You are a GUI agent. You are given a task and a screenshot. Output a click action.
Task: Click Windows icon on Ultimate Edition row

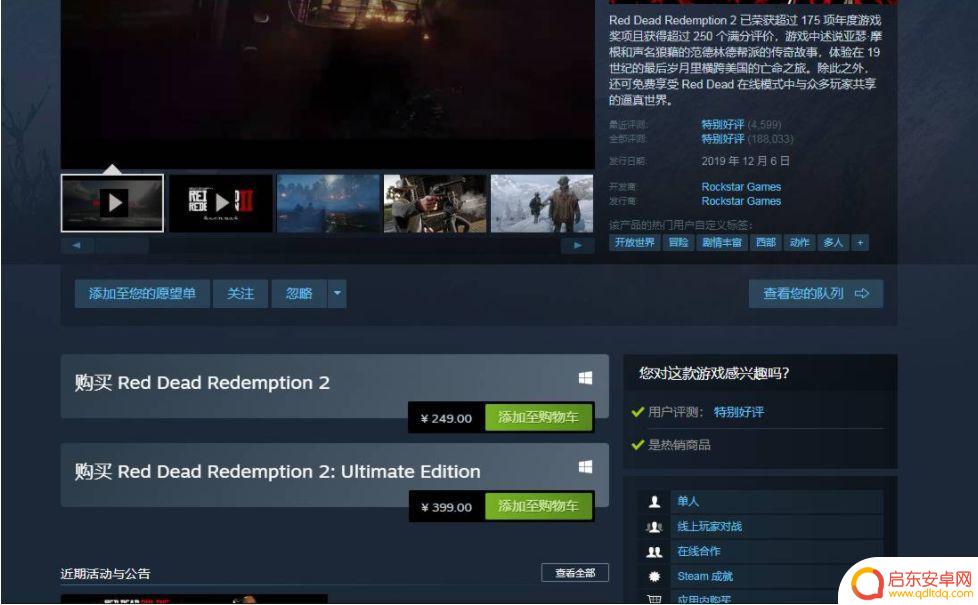coord(585,467)
